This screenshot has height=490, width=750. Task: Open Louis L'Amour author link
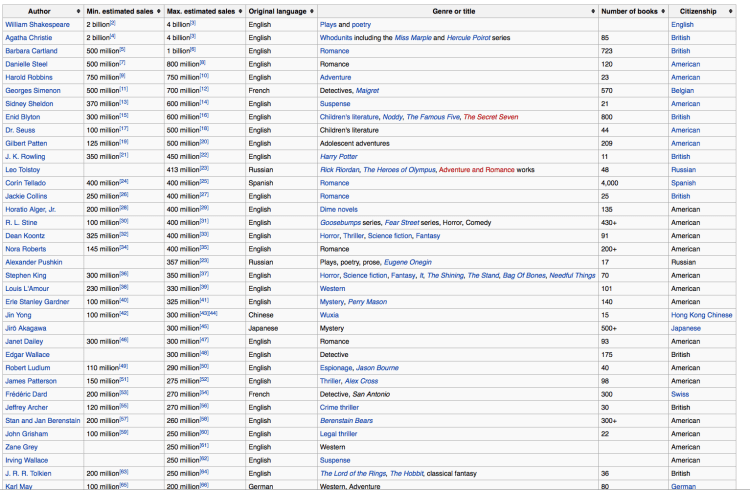27,289
